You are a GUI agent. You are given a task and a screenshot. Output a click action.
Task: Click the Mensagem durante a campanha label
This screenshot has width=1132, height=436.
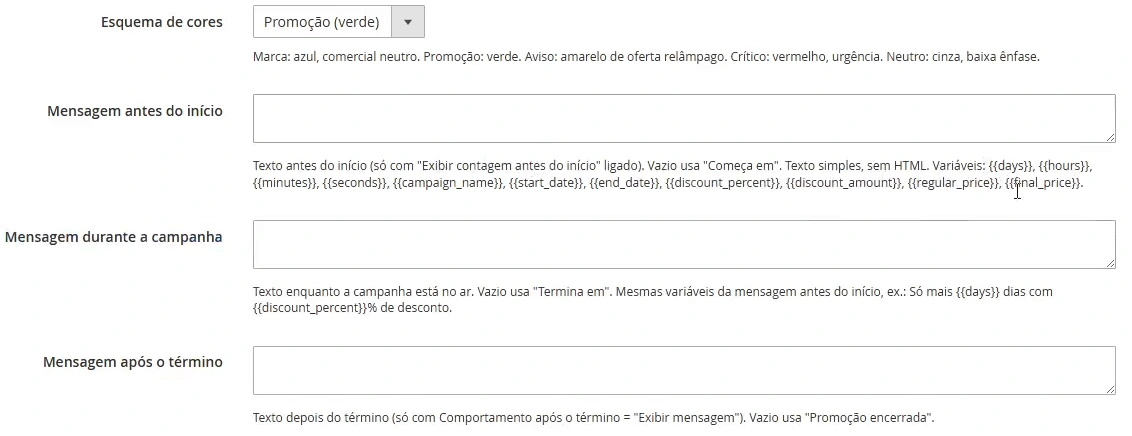[113, 237]
